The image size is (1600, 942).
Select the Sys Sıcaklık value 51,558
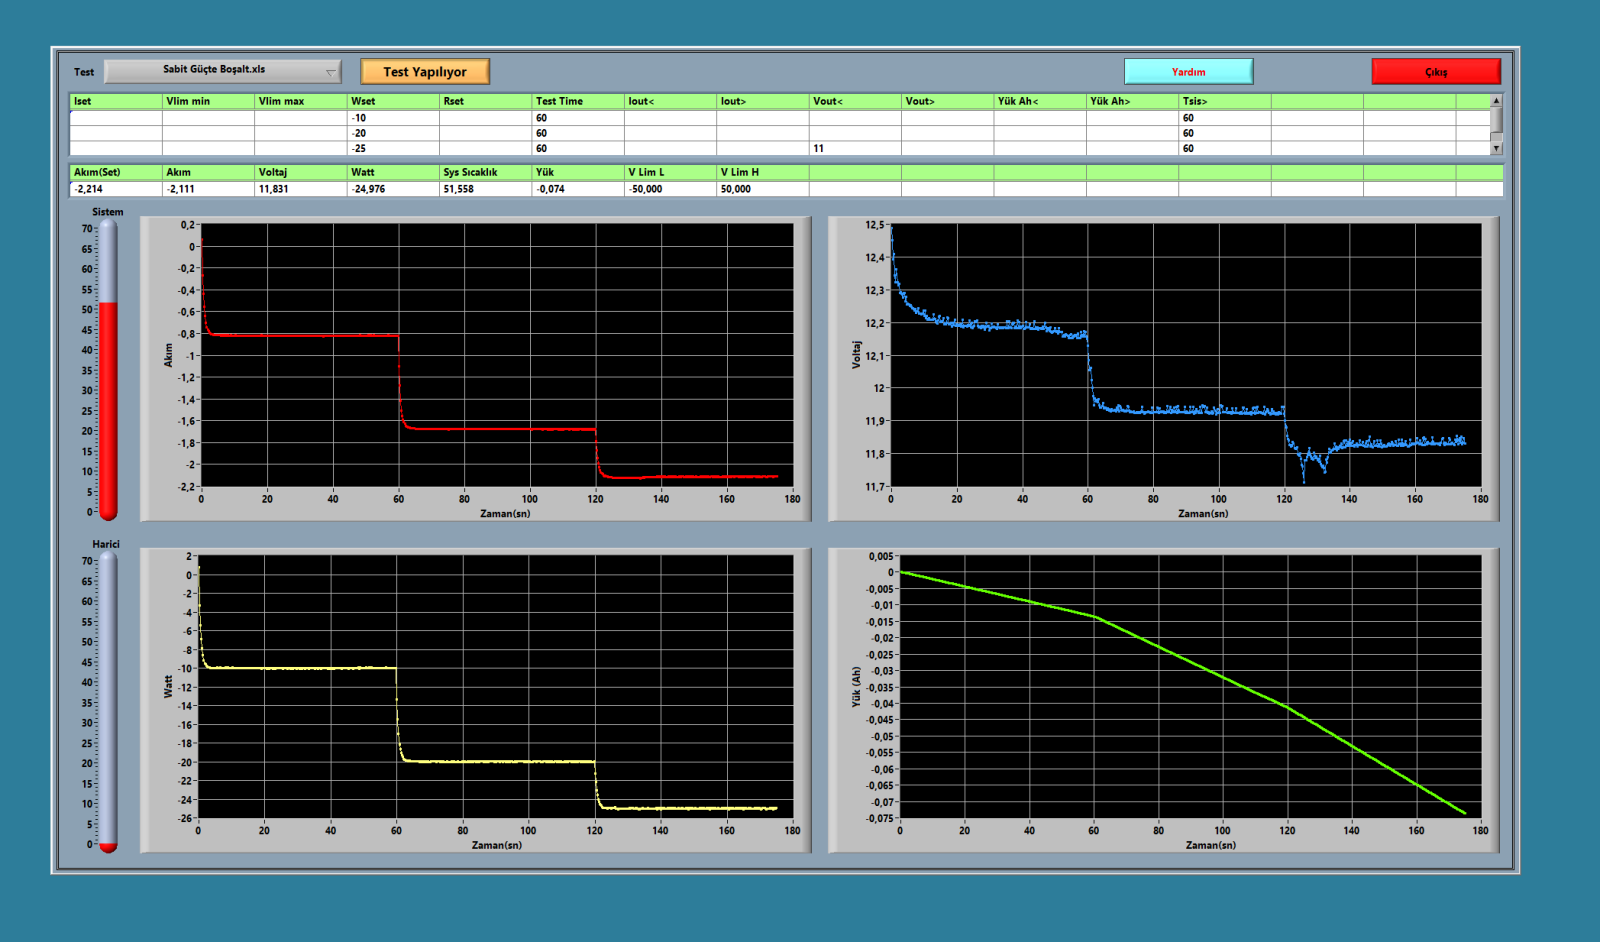(484, 189)
